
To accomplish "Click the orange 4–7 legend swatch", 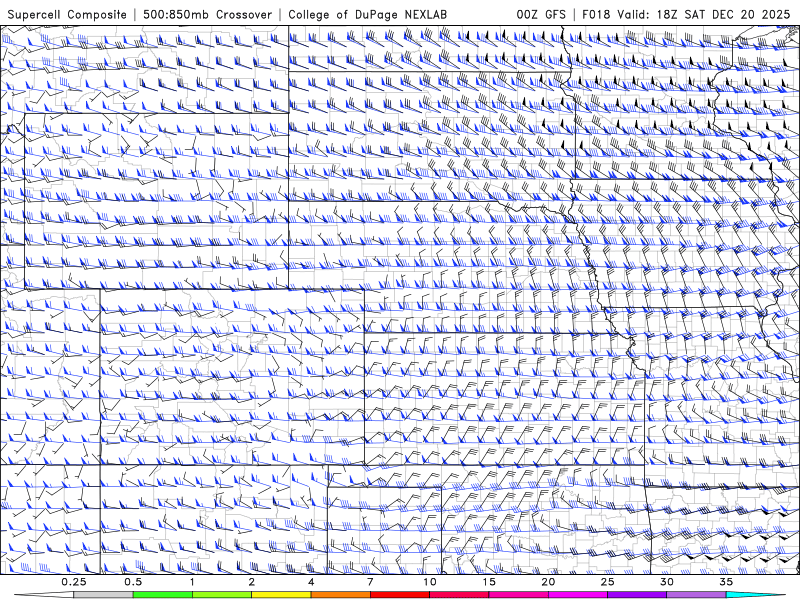I will point(340,595).
